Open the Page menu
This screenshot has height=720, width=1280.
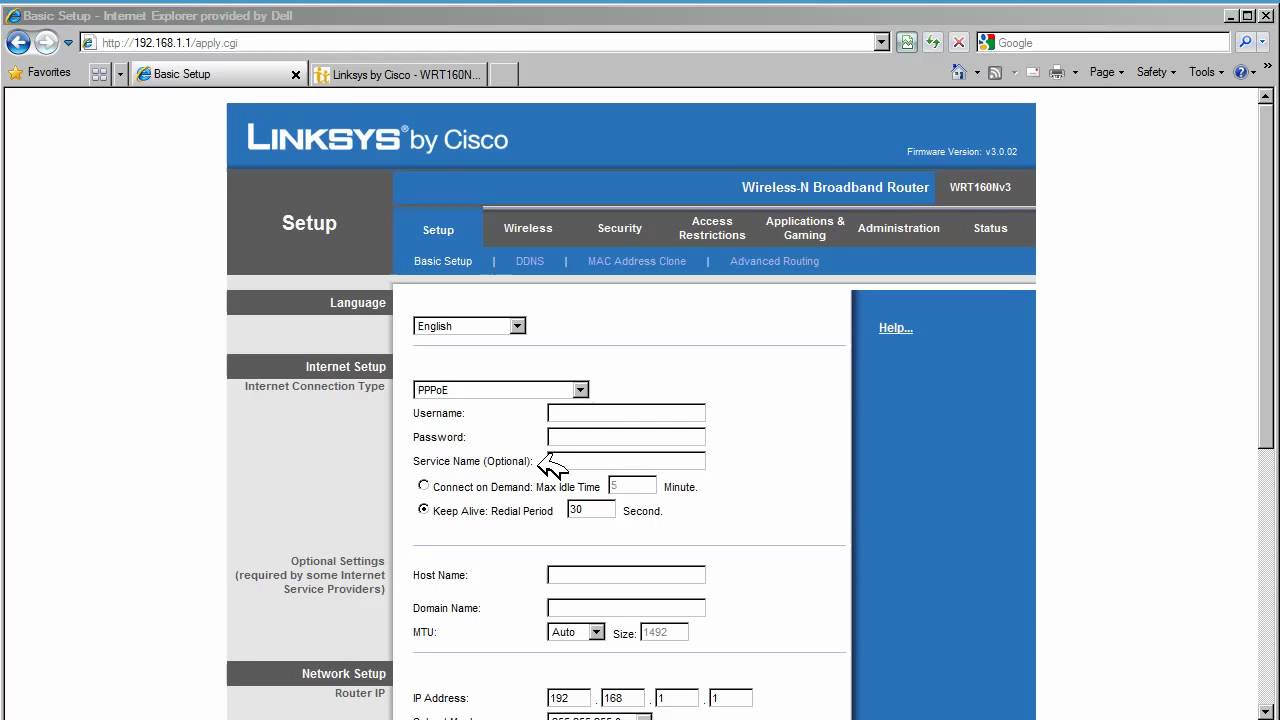[x=1106, y=72]
